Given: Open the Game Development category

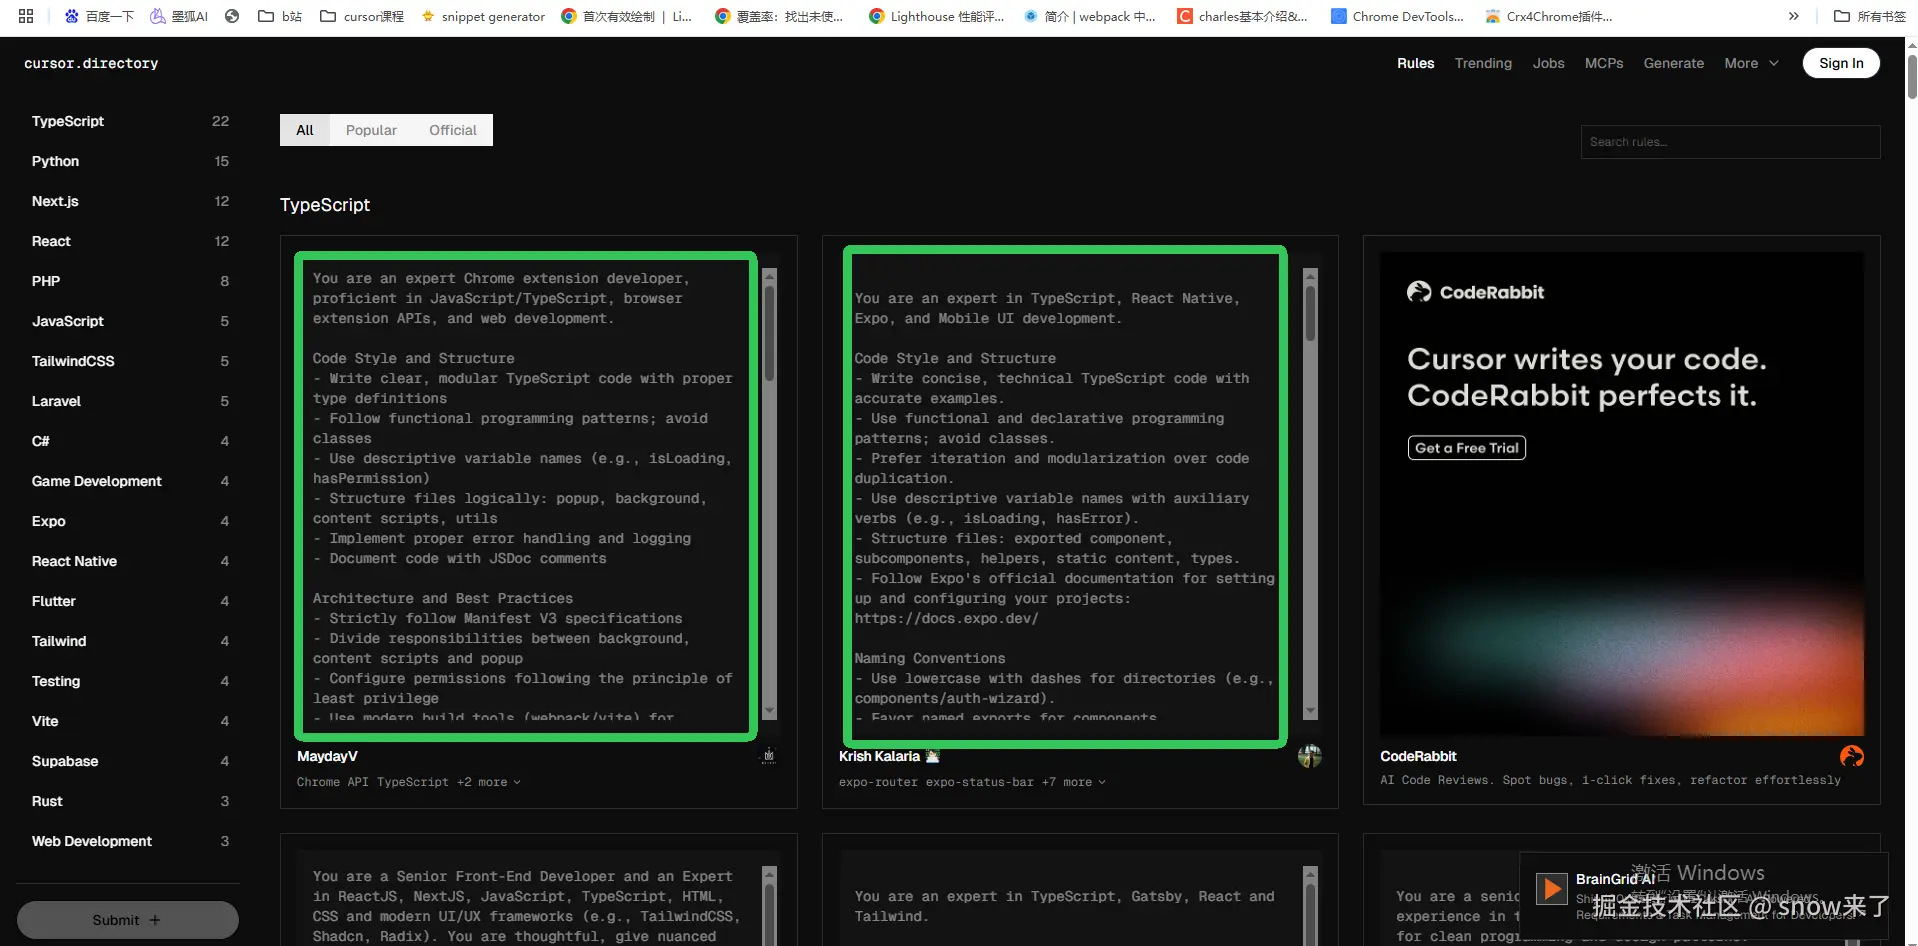Looking at the screenshot, I should click(x=130, y=481).
